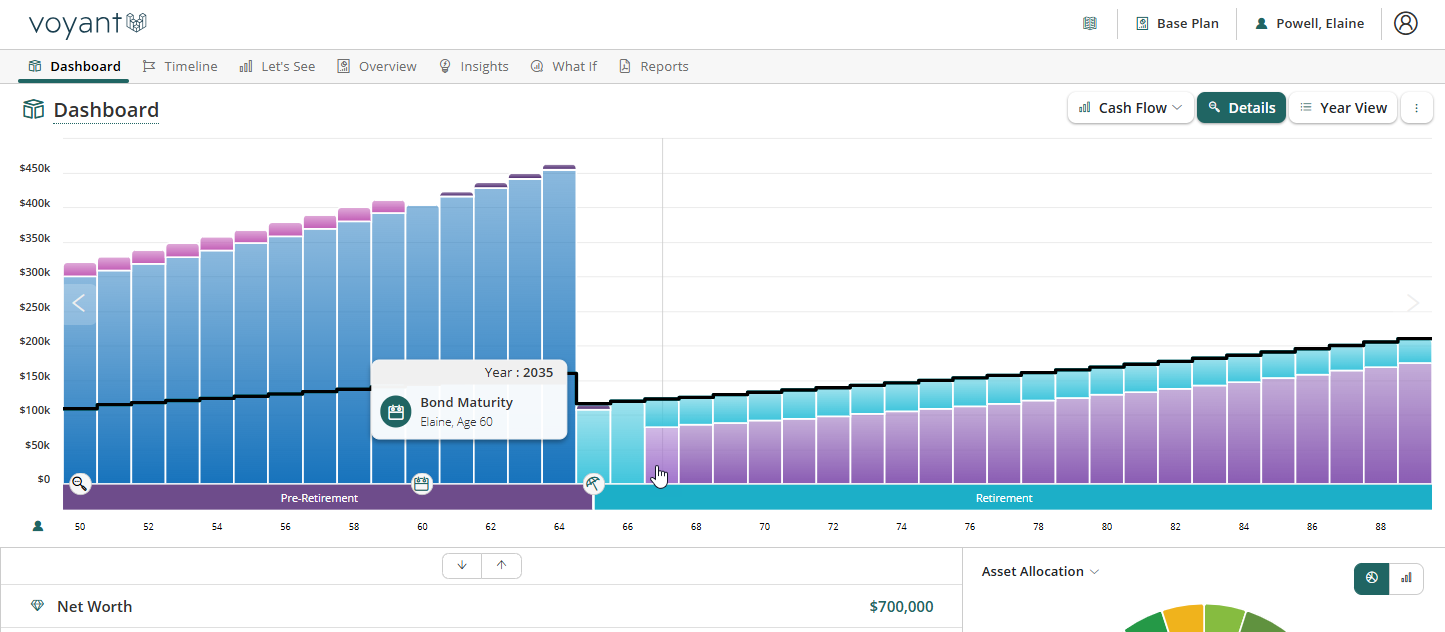This screenshot has height=632, width=1445.
Task: Go to the What If tab
Action: (x=564, y=67)
